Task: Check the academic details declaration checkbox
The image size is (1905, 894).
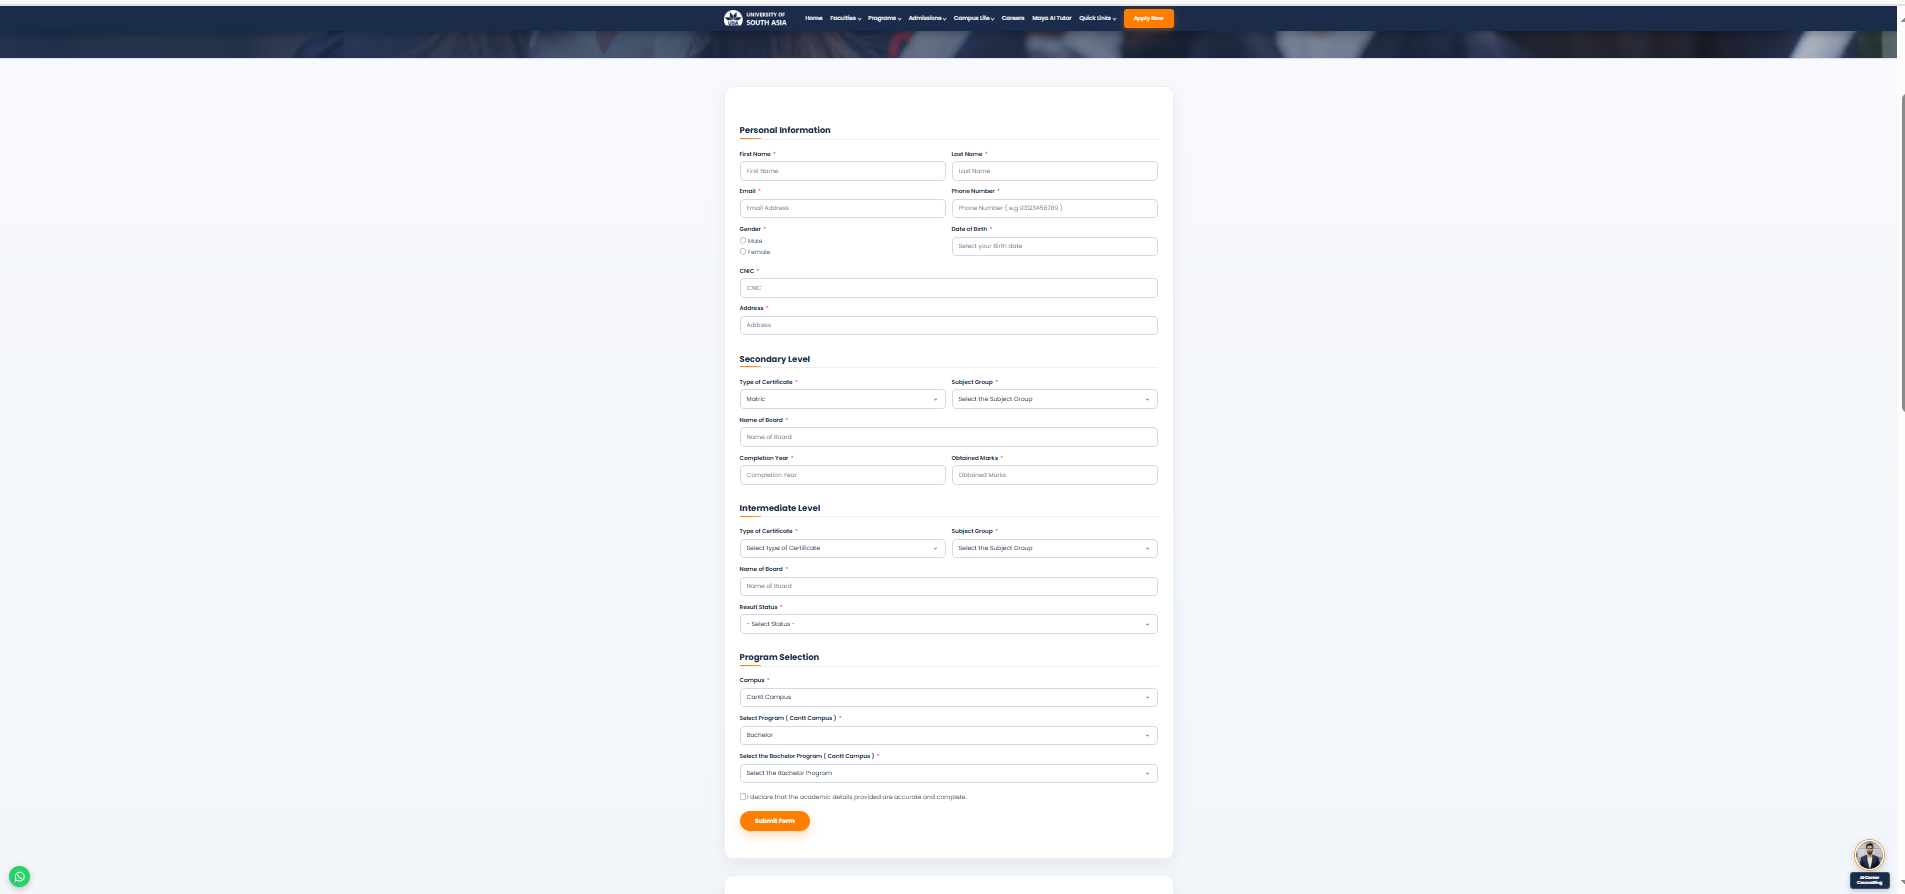Action: 743,797
